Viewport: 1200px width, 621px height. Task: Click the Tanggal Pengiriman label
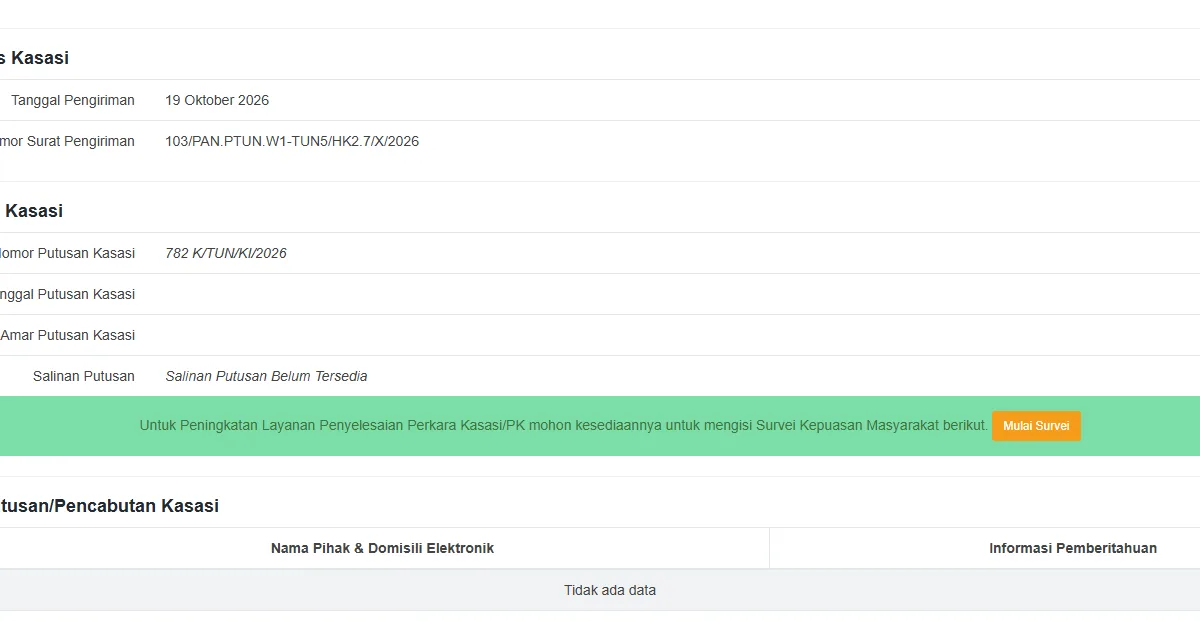73,100
